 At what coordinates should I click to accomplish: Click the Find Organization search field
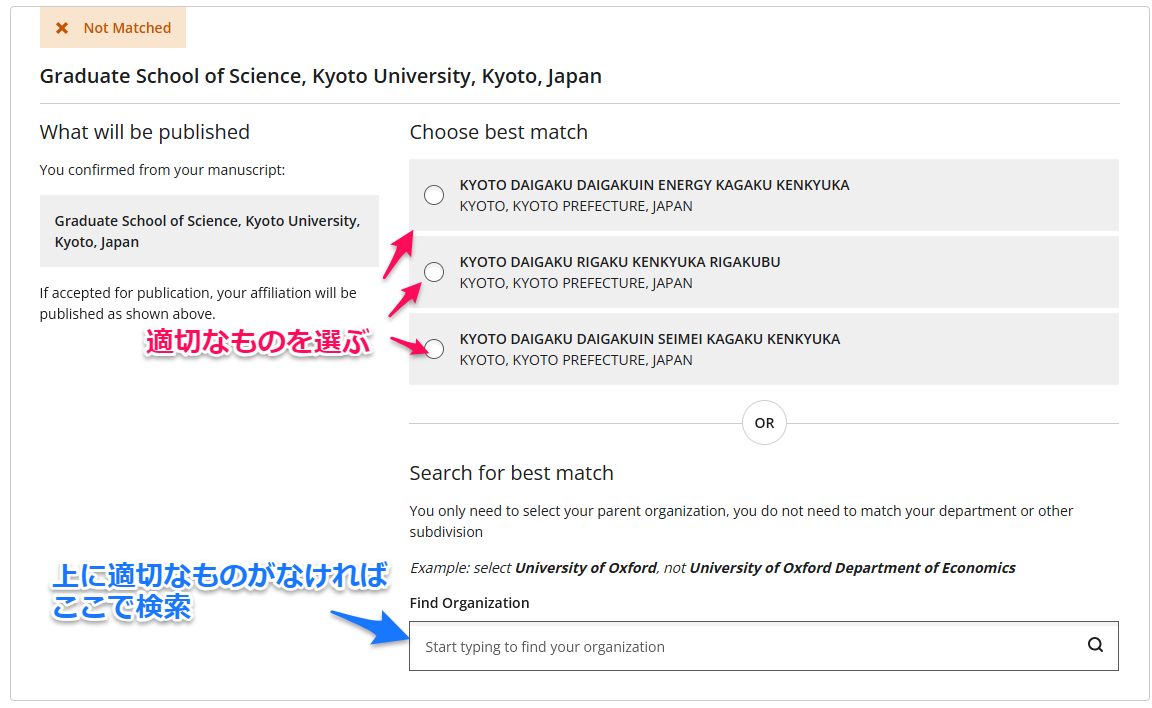point(763,646)
